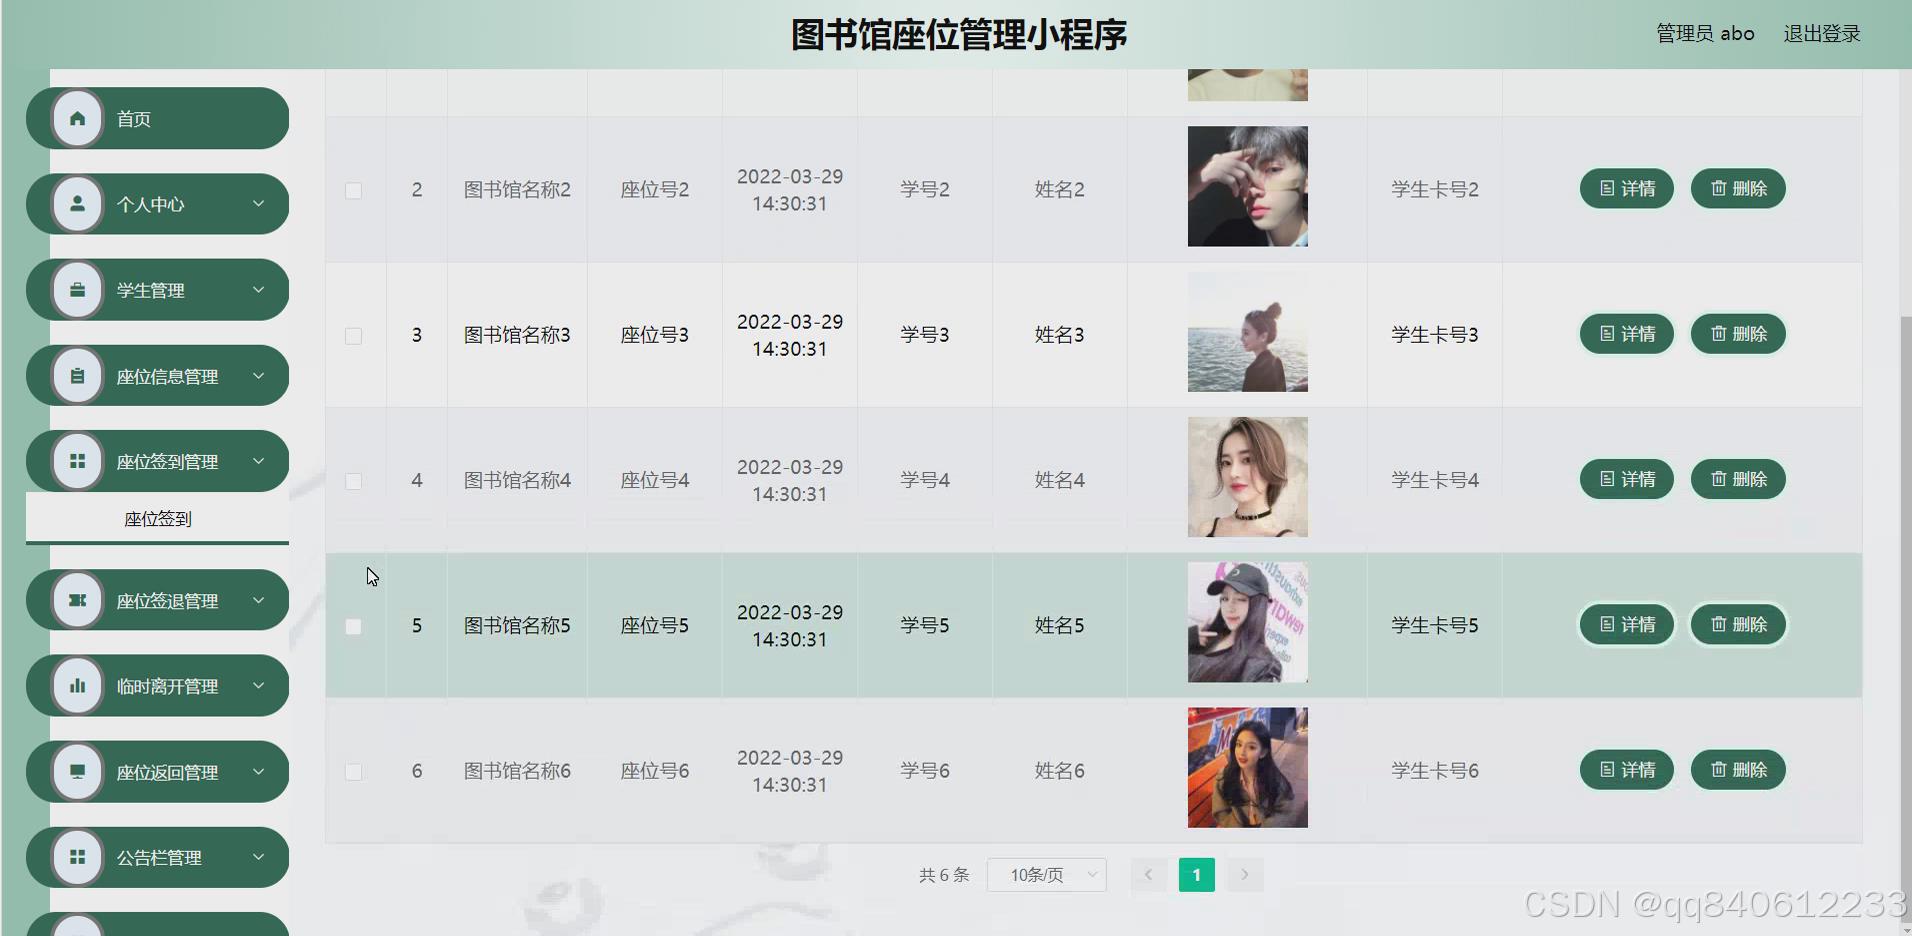Image resolution: width=1912 pixels, height=936 pixels.
Task: Click the cell 座位号5
Action: [655, 625]
